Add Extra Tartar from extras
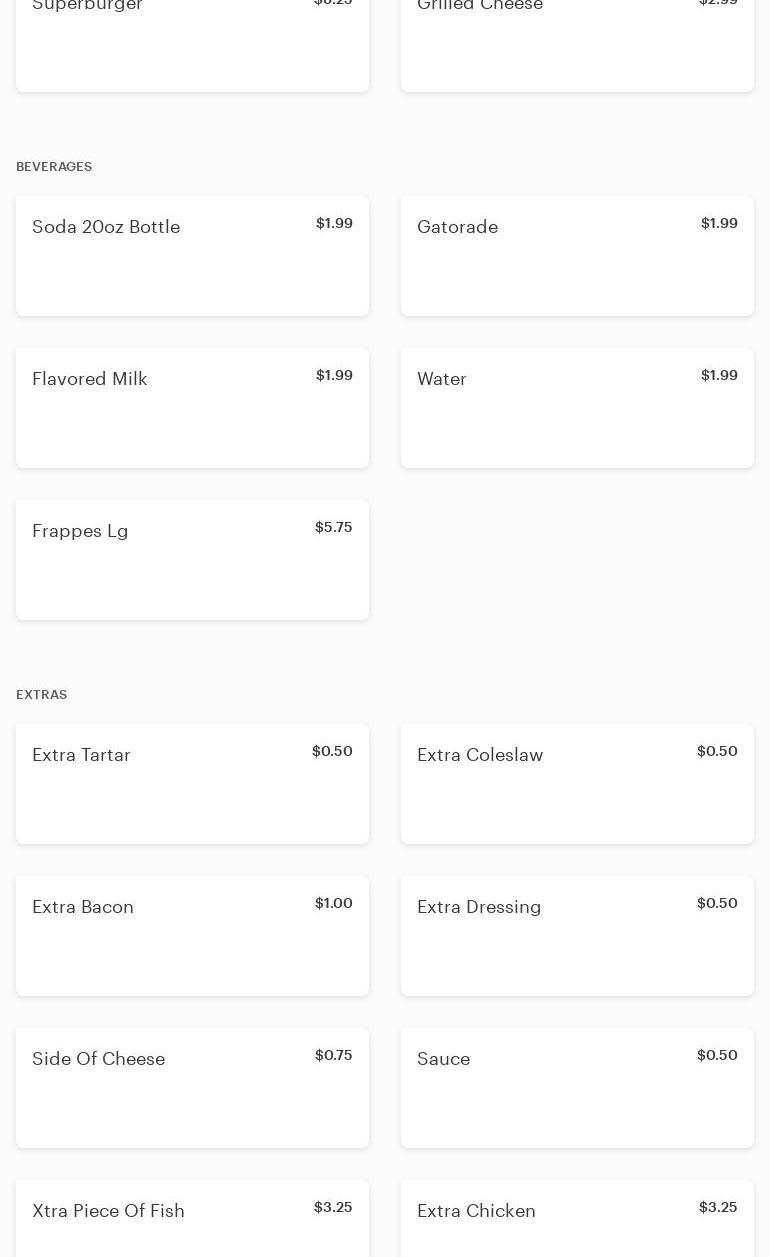 coord(192,784)
